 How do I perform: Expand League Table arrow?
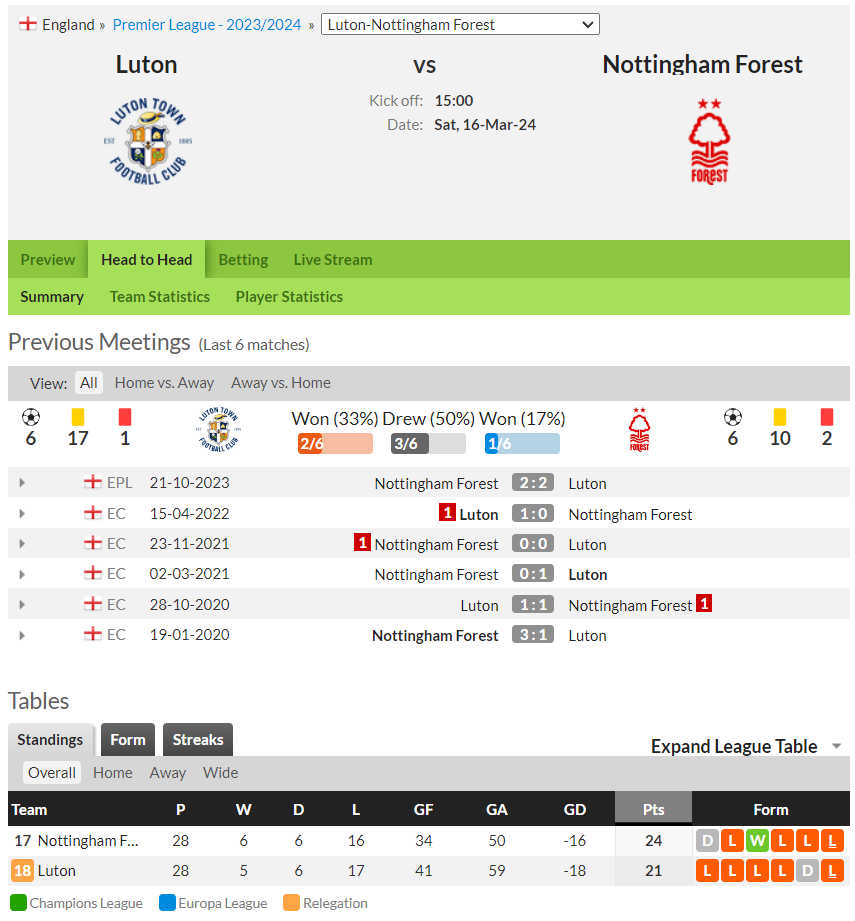(x=837, y=746)
